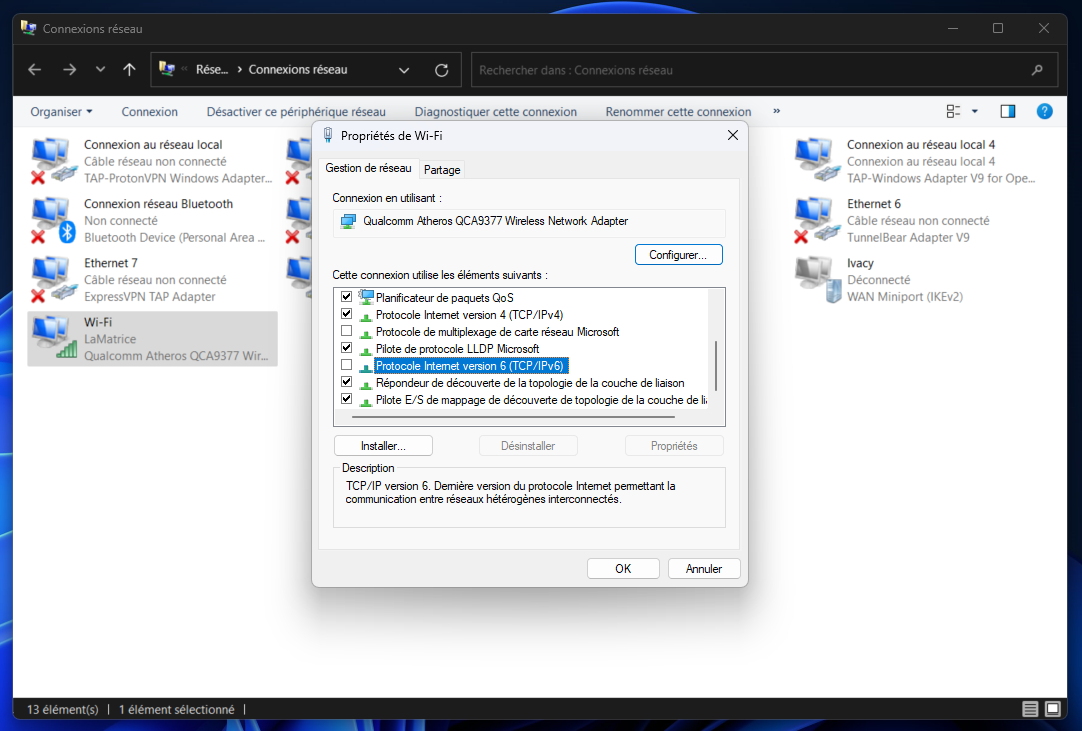Viewport: 1082px width, 731px height.
Task: Open the view options dropdown arrow
Action: pos(975,111)
